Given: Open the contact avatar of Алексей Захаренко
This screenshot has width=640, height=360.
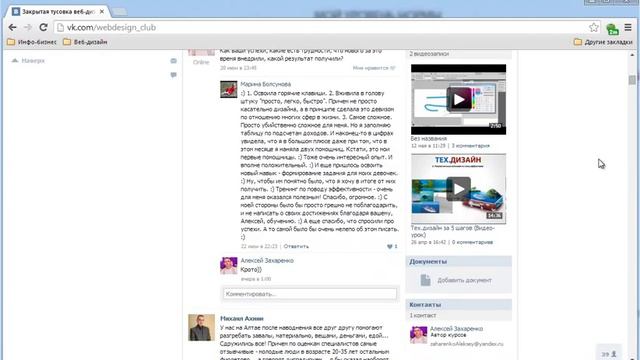Looking at the screenshot, I should (x=418, y=335).
